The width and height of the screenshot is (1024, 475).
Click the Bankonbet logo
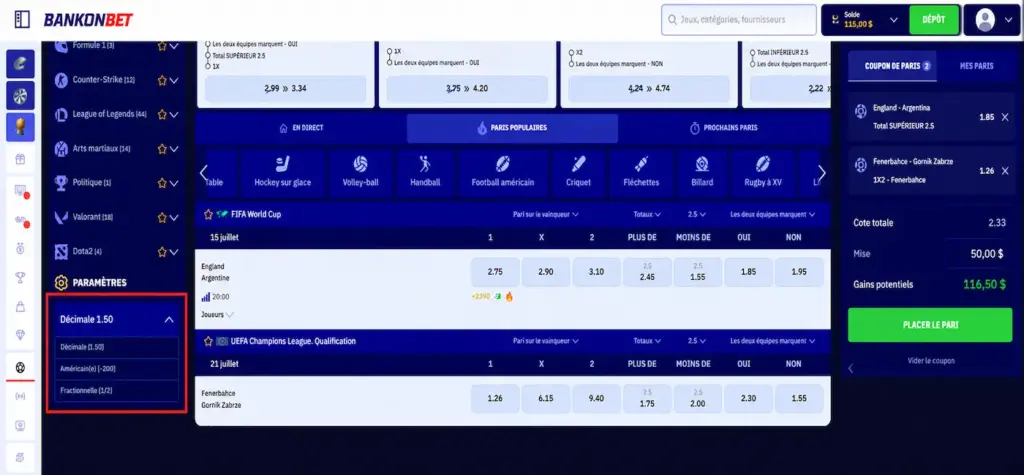pos(88,20)
